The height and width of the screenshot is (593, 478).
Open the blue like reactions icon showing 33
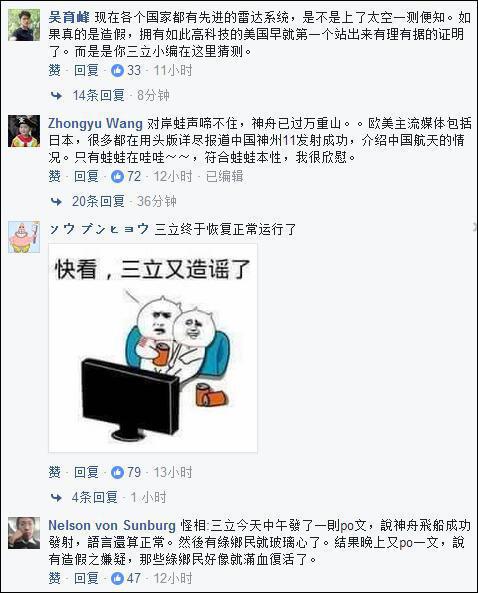[117, 70]
